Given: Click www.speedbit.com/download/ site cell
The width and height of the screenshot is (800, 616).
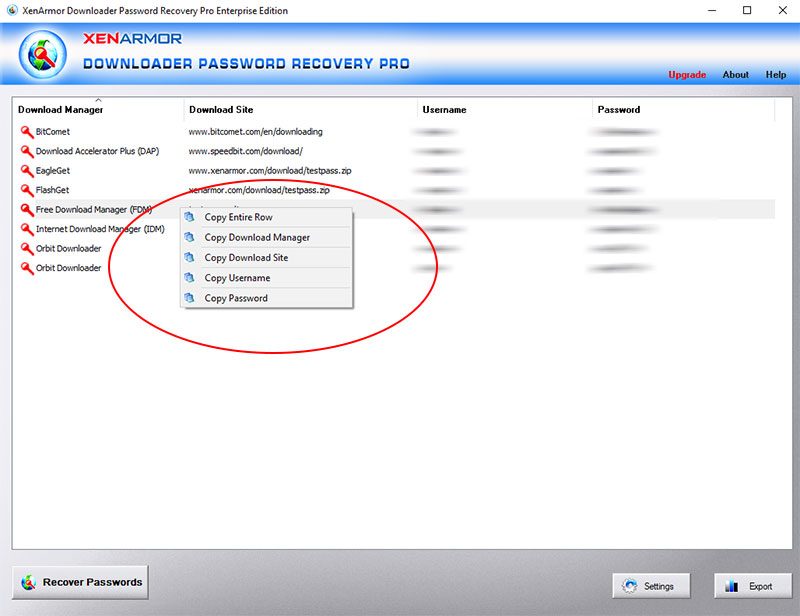Looking at the screenshot, I should (x=245, y=151).
